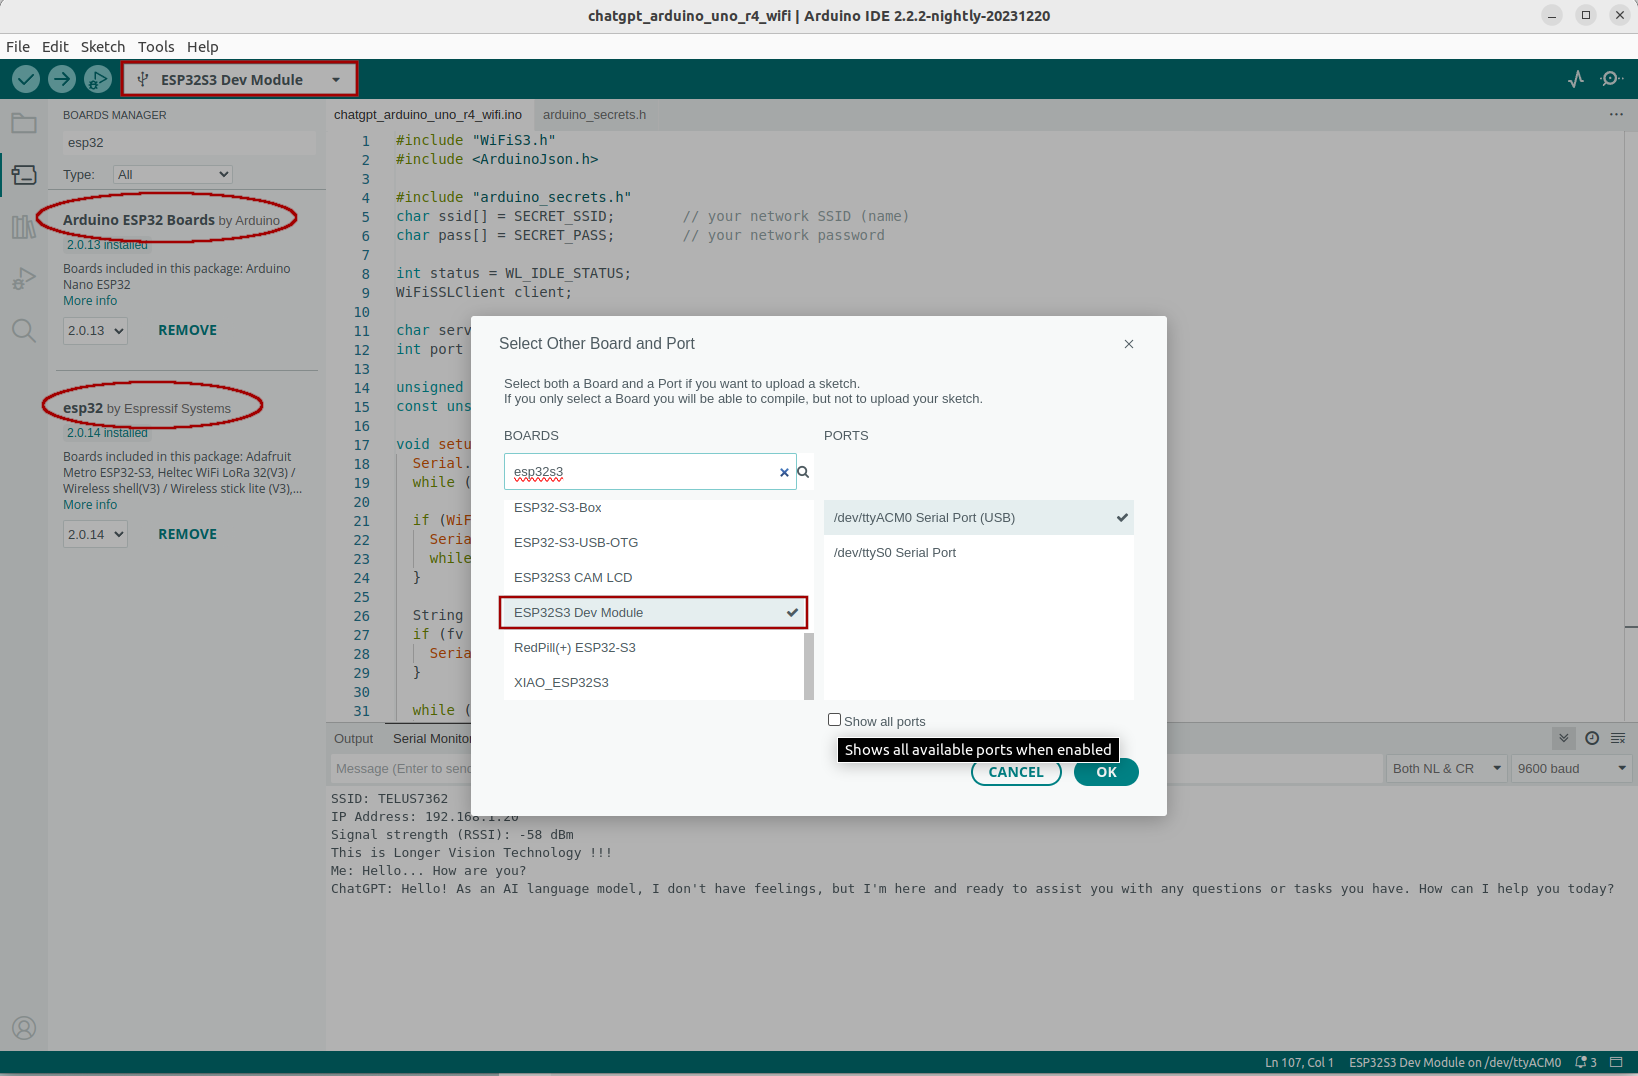
Task: Open version 2.0.13 dropdown for Arduino ESP32
Action: click(x=95, y=331)
